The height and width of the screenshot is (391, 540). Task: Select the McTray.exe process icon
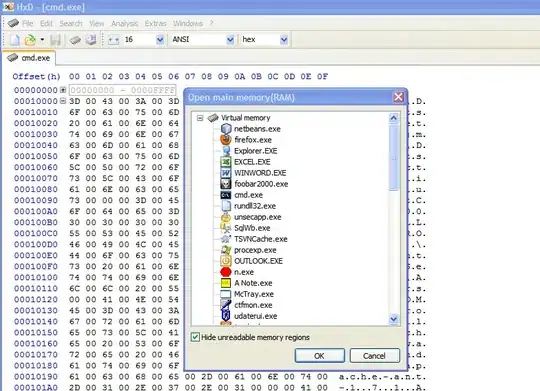(x=226, y=294)
